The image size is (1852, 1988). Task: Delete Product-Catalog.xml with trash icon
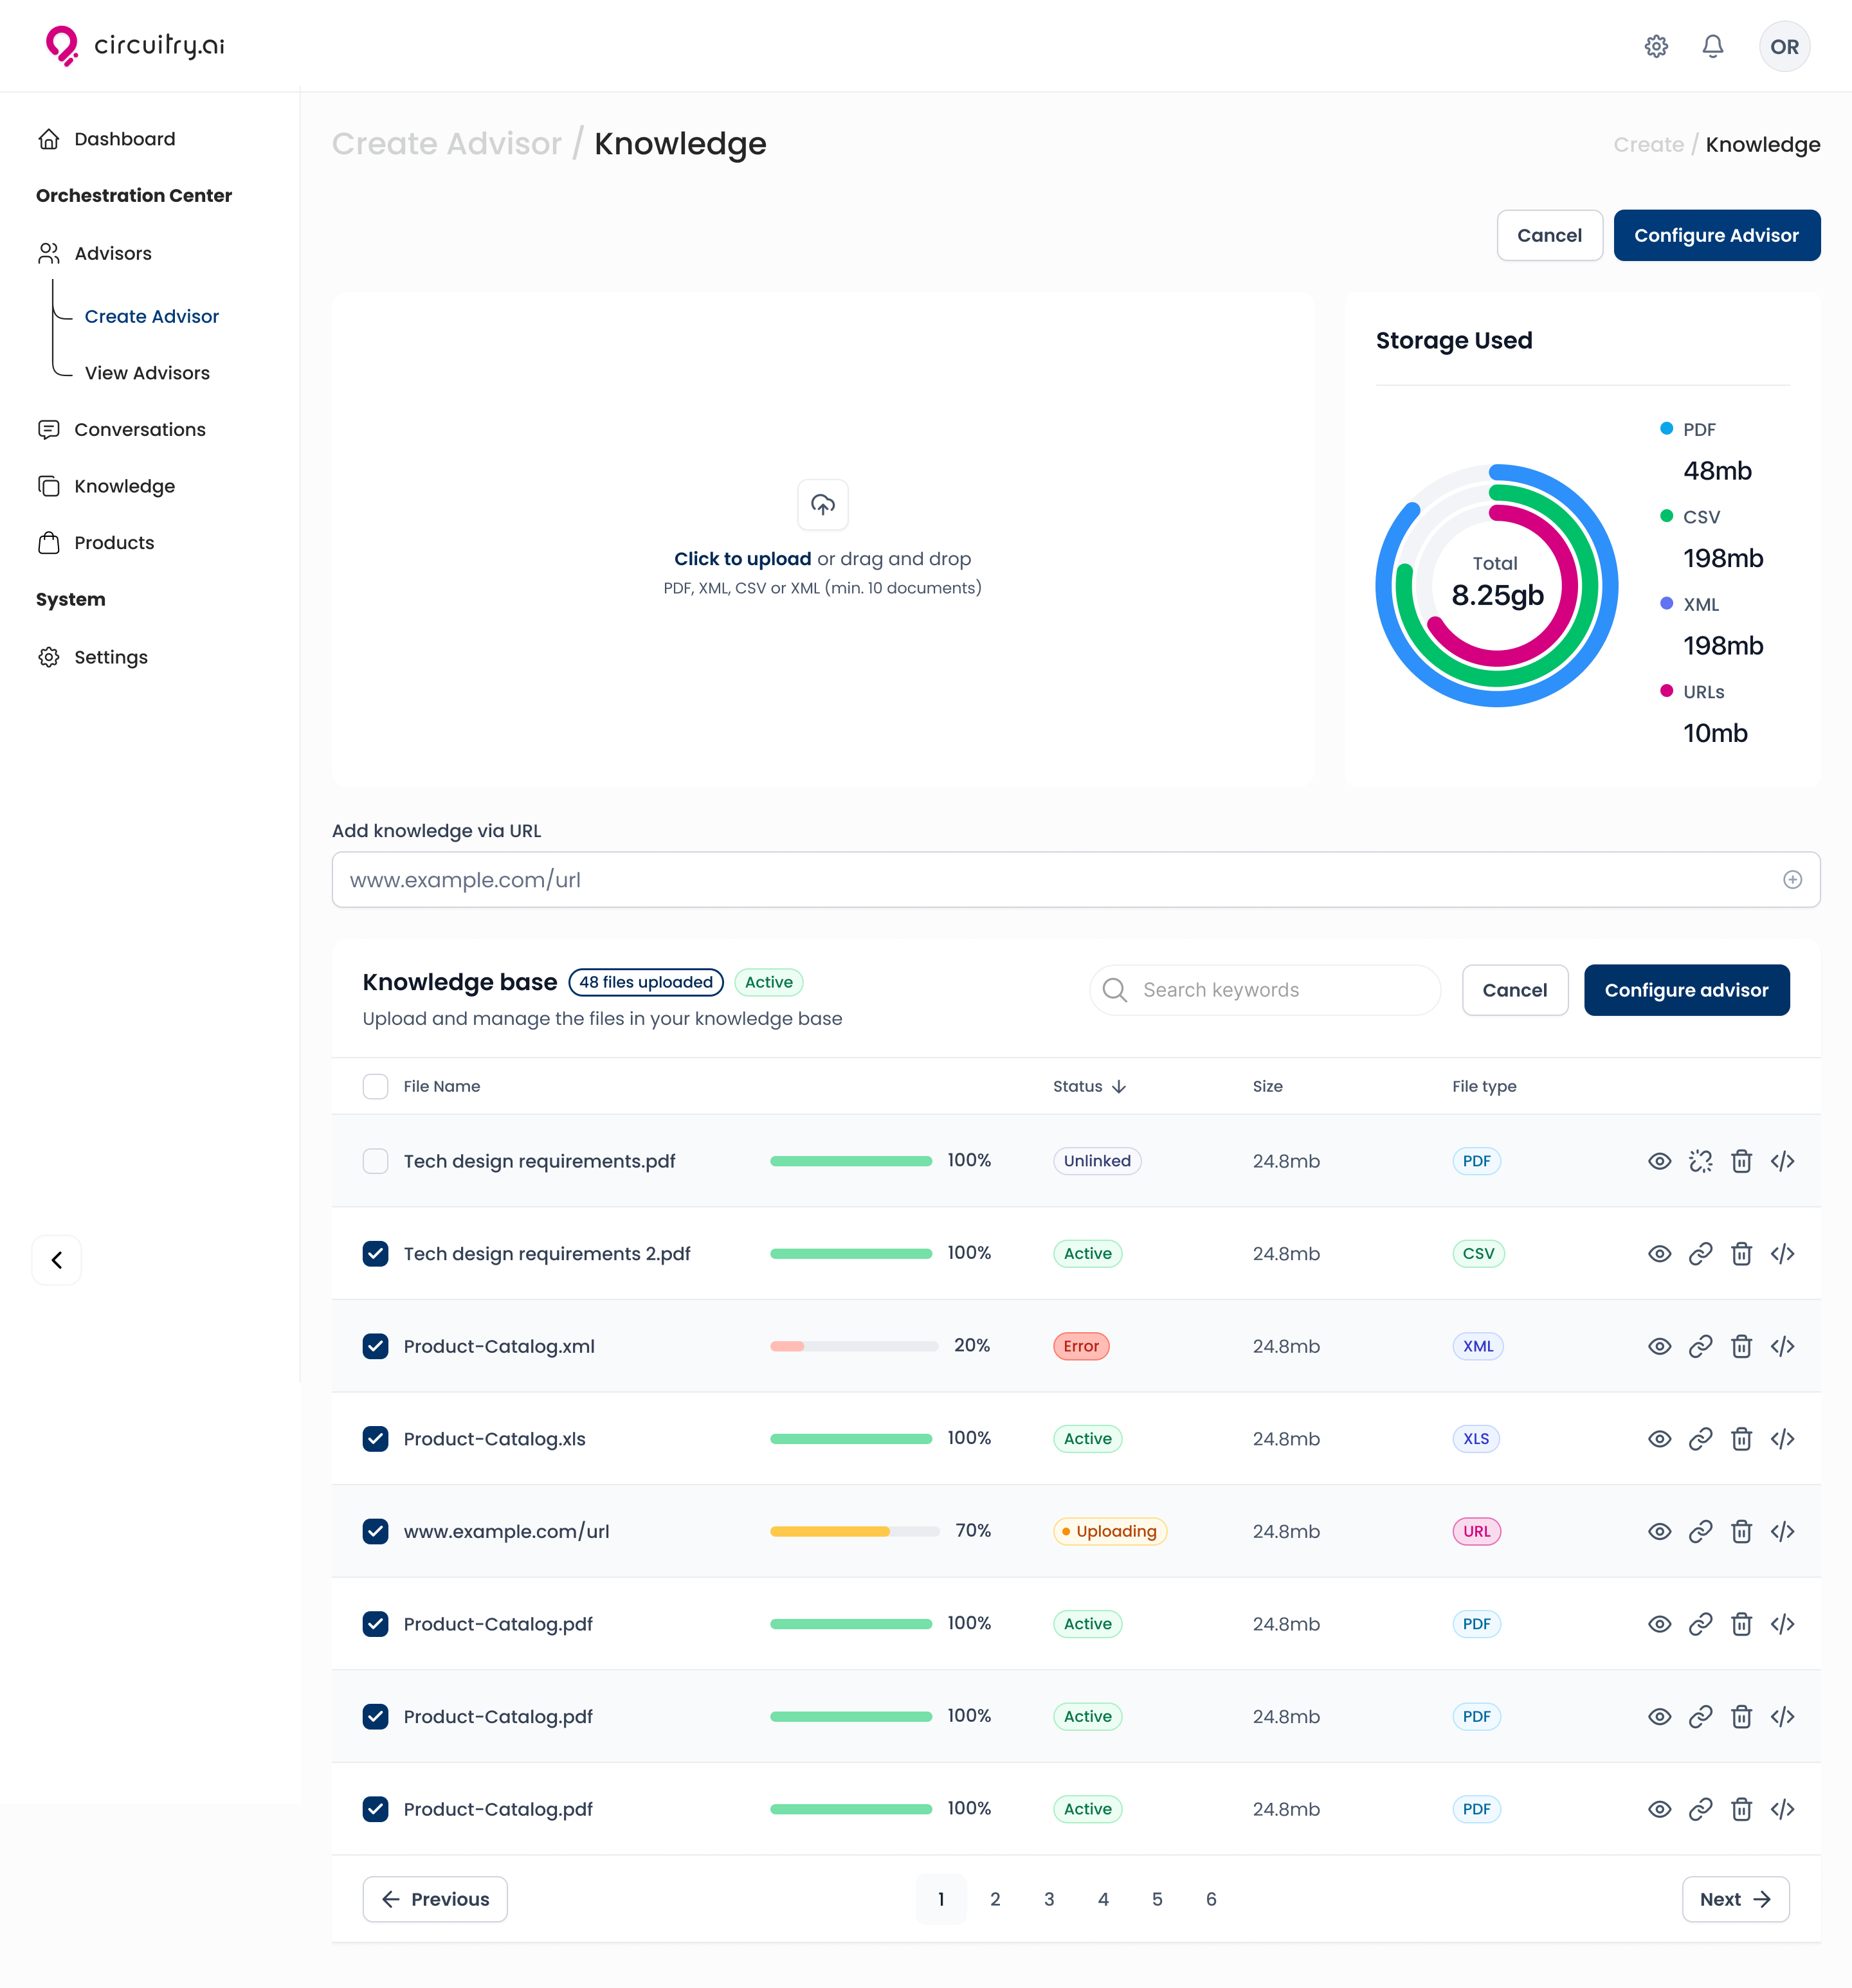[x=1741, y=1346]
